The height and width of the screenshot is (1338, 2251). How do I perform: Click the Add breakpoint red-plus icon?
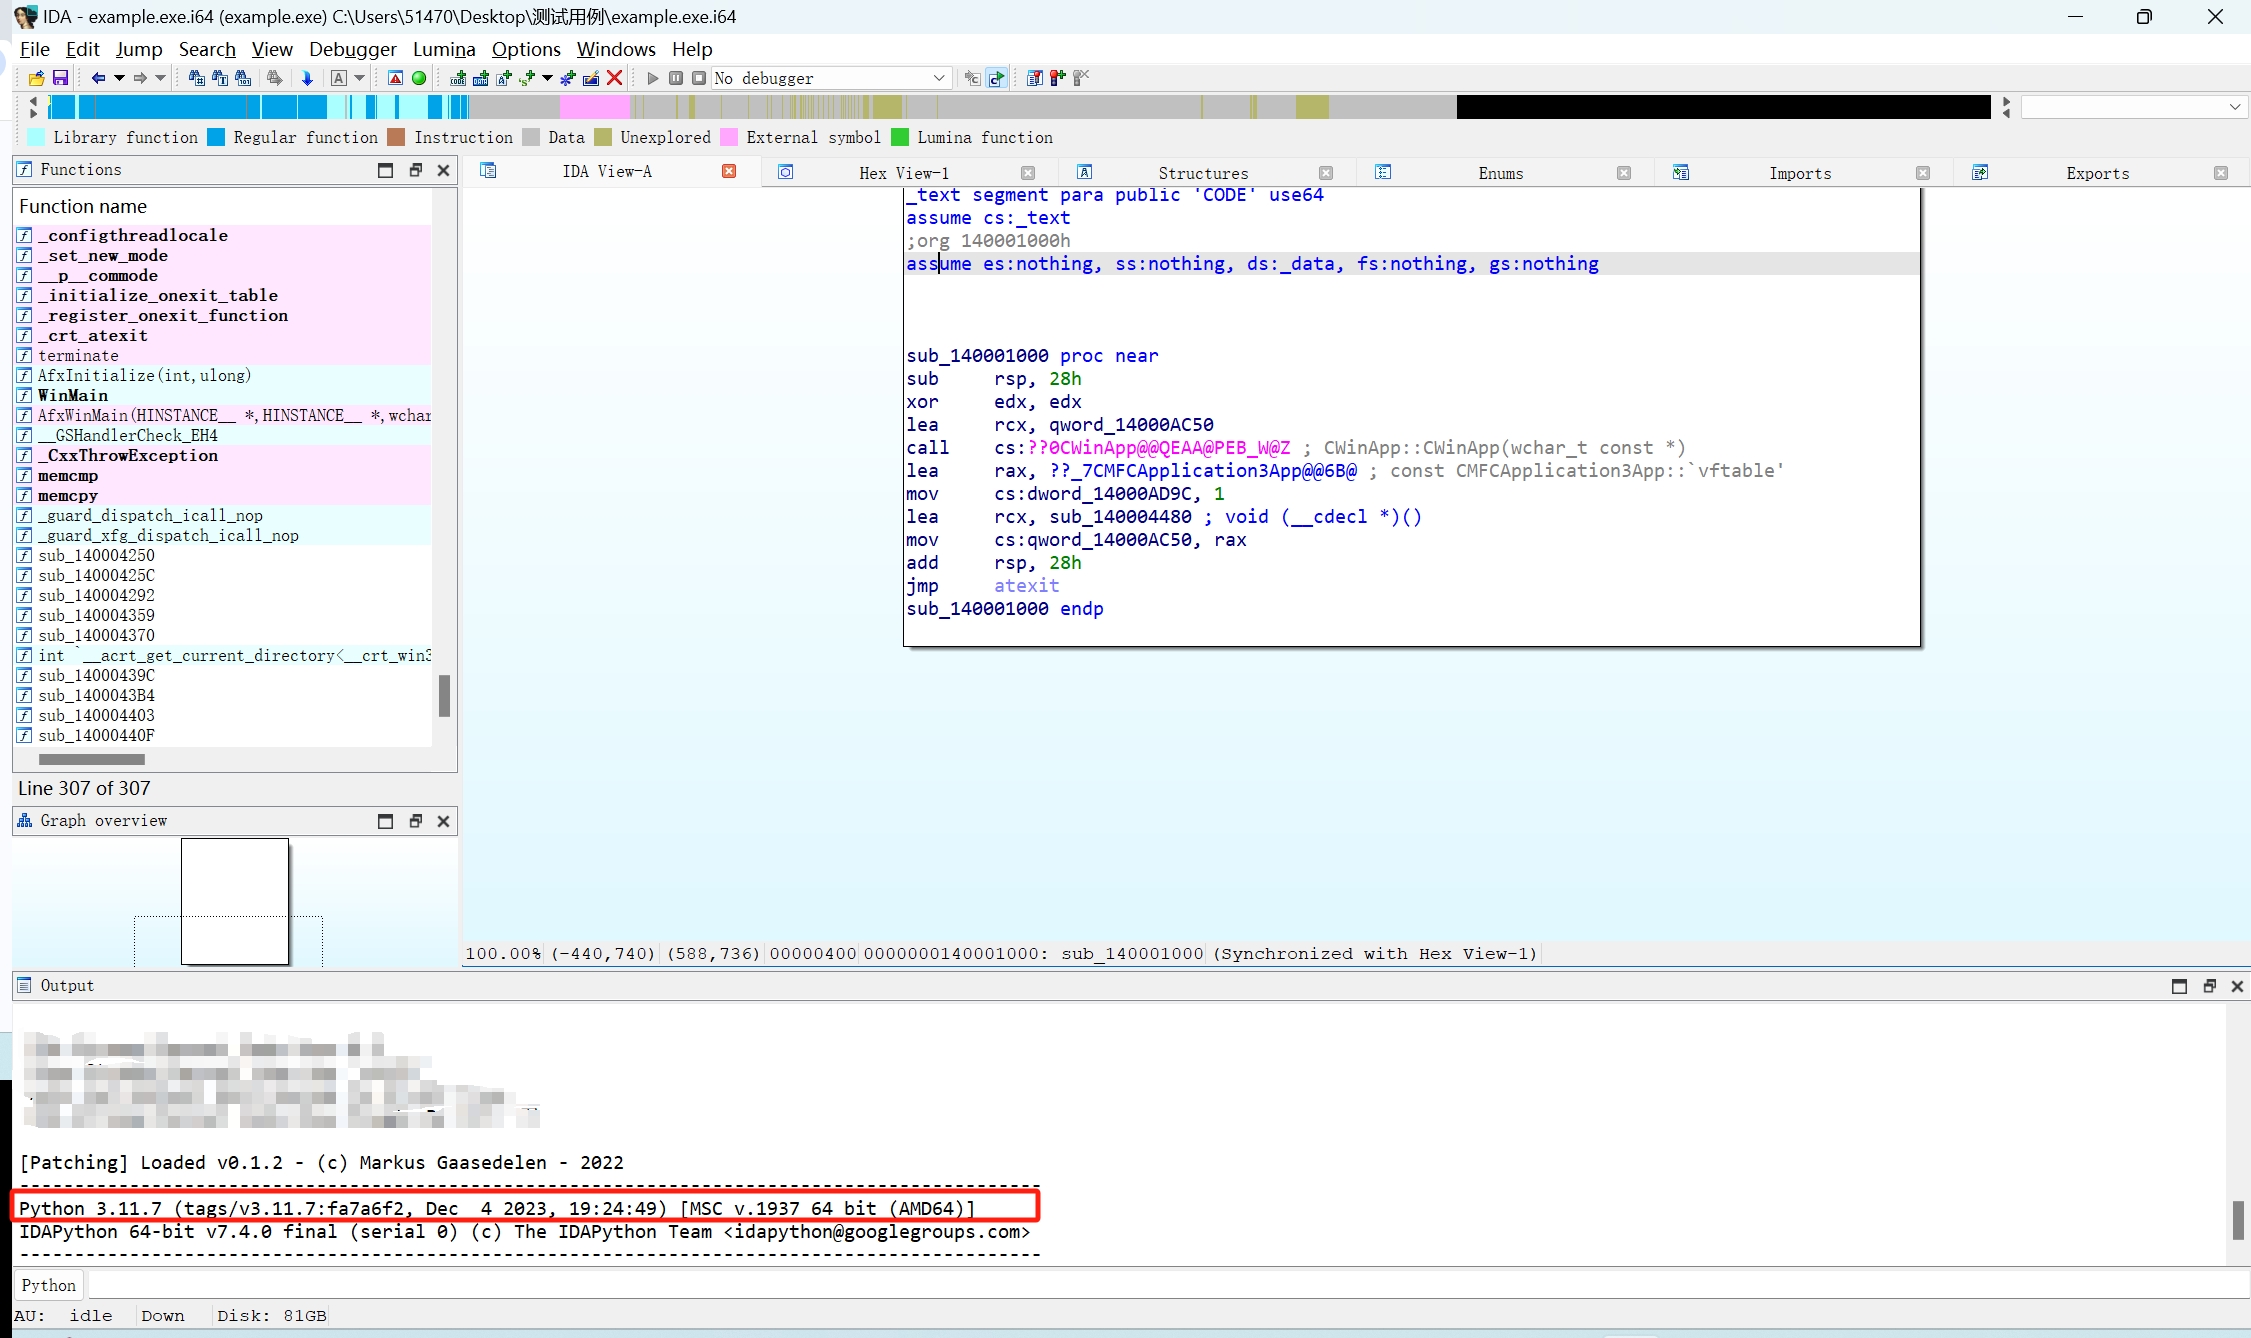point(1058,78)
